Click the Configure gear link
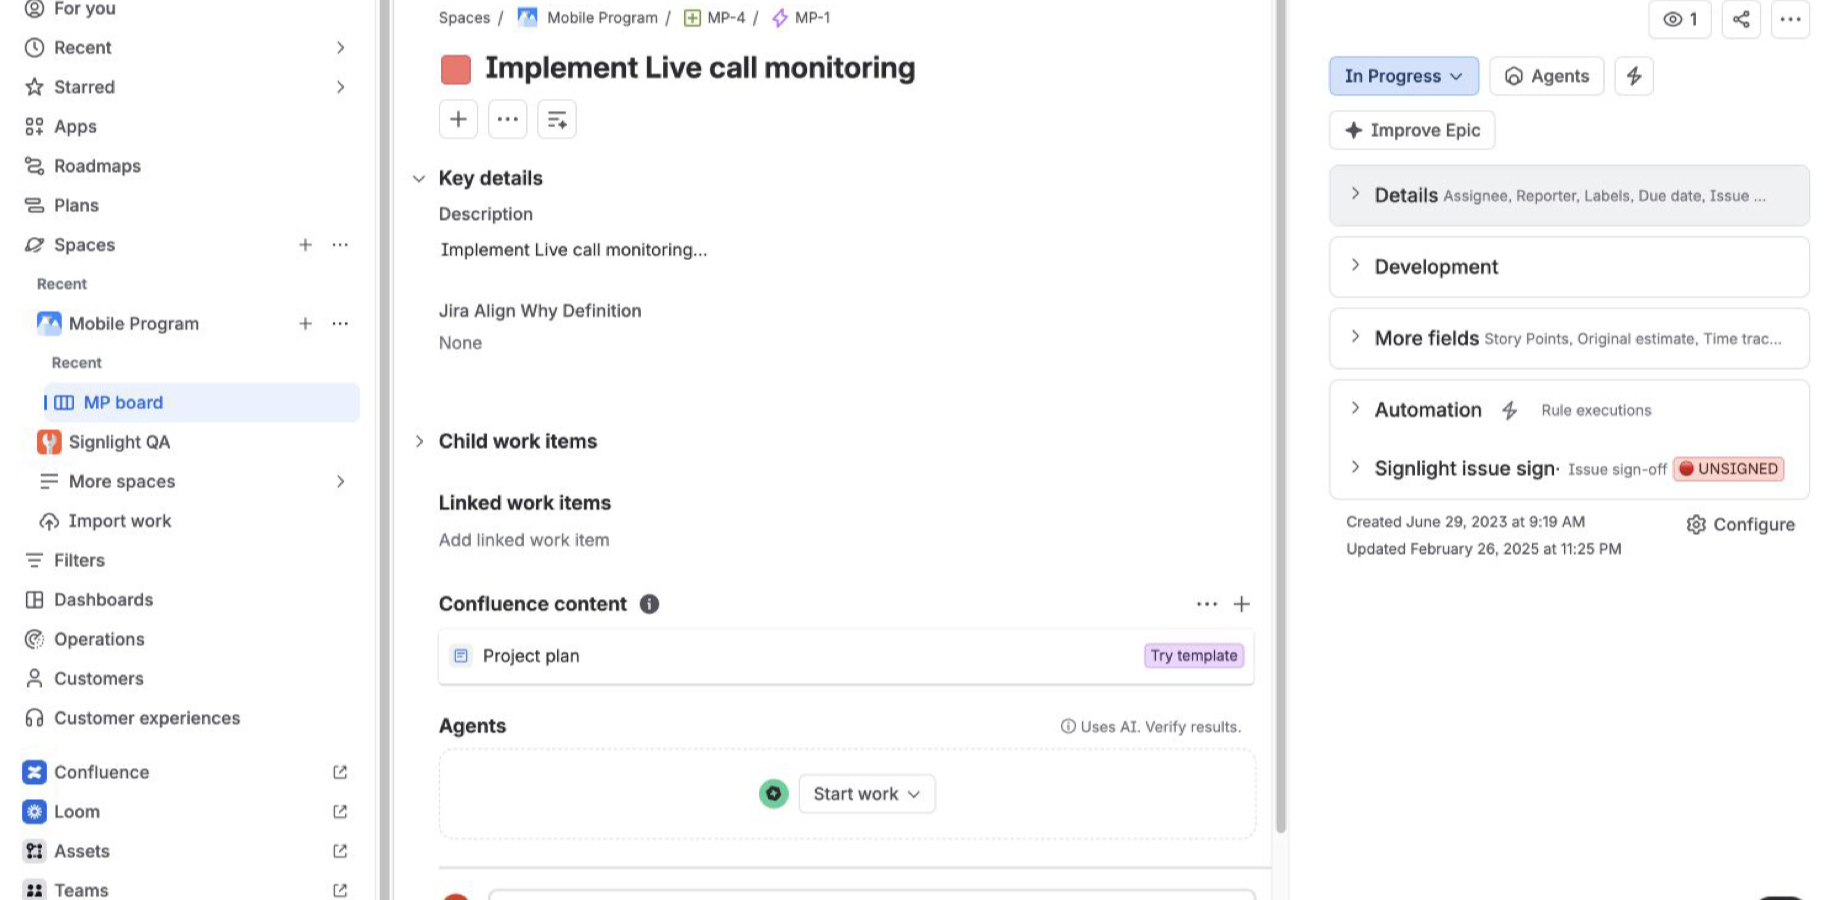Screen dimensions: 1840x900 pyautogui.click(x=1740, y=525)
